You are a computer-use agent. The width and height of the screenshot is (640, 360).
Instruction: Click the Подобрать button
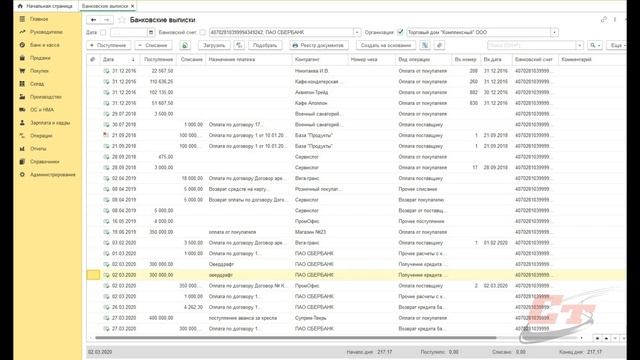[x=265, y=45]
